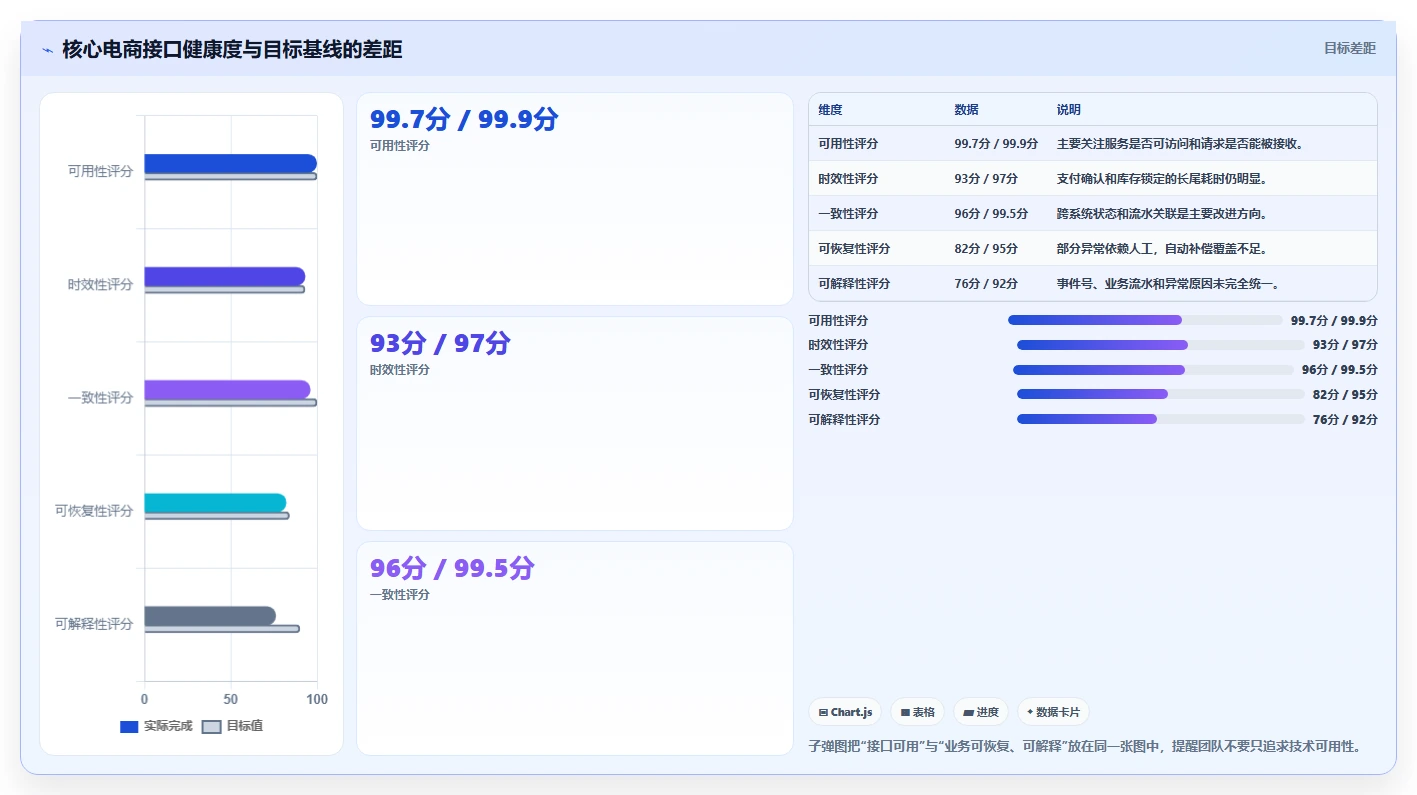Click the description 支付确认和库存锁定的长尾耗时仍明显
Image resolution: width=1417 pixels, height=795 pixels.
click(x=1162, y=179)
